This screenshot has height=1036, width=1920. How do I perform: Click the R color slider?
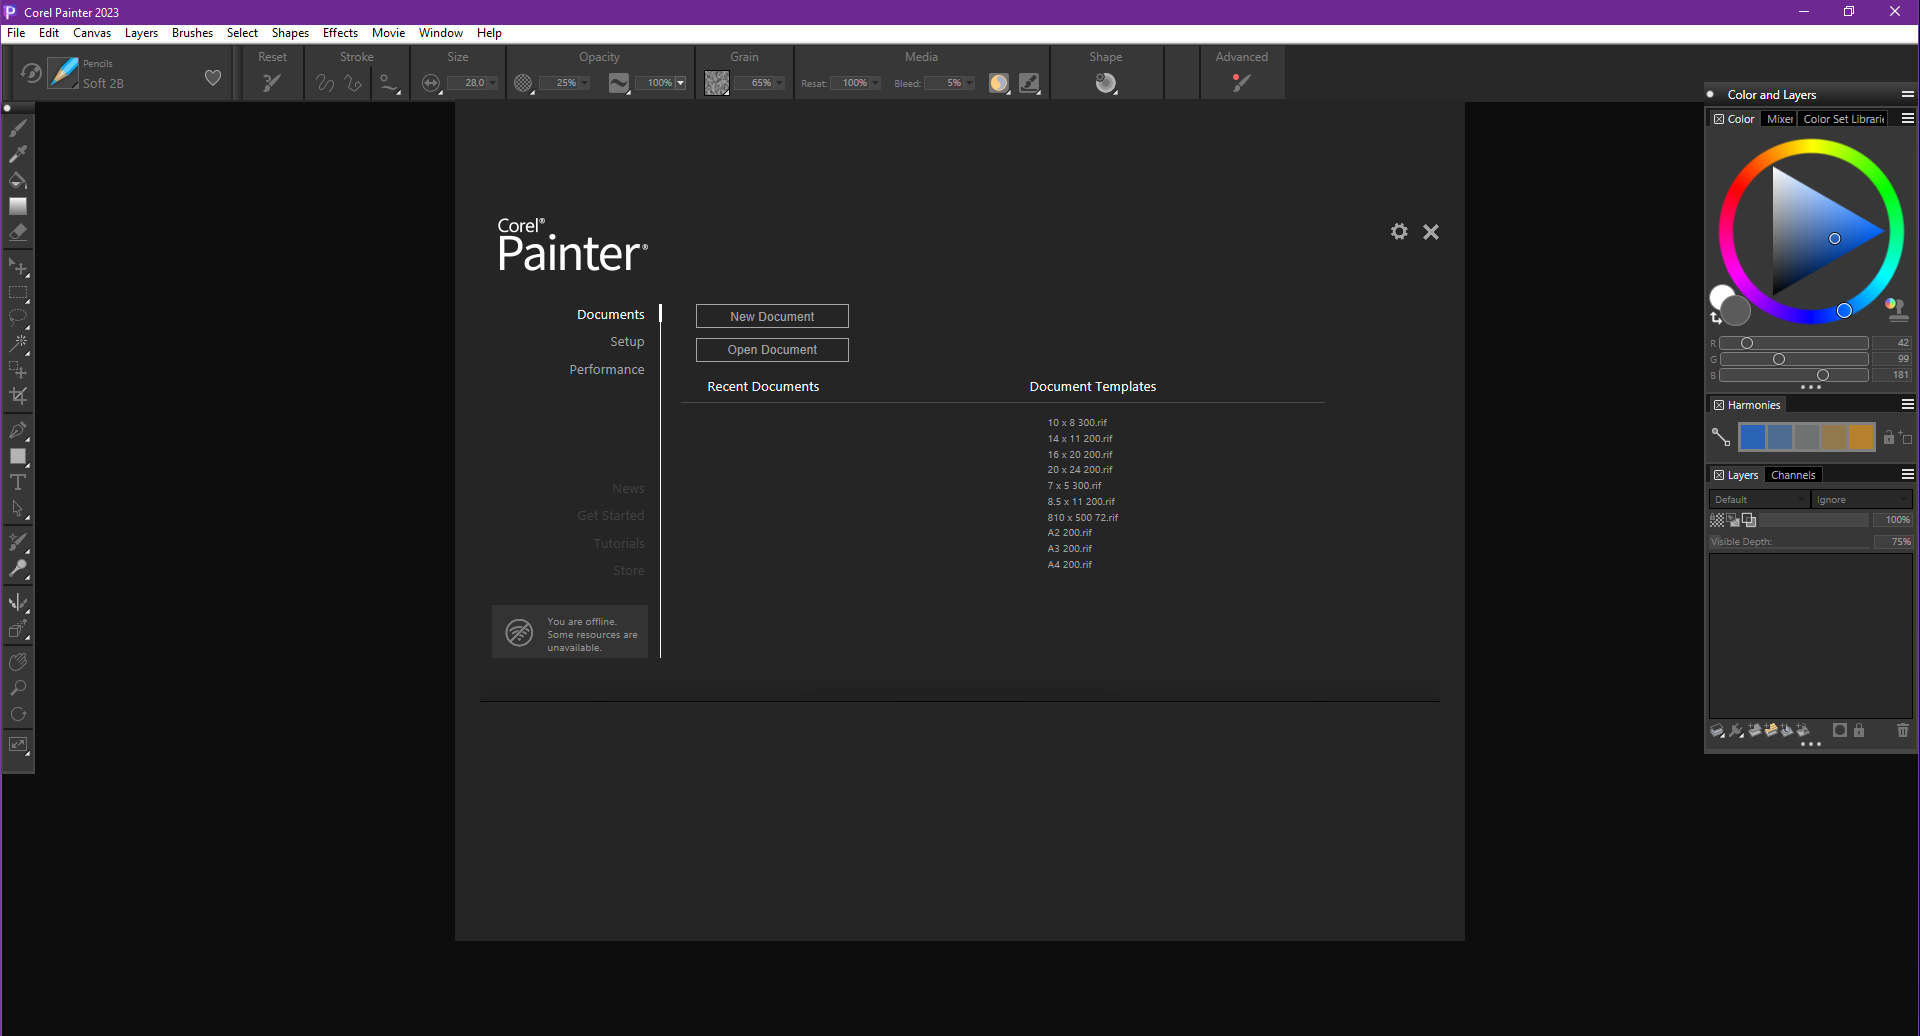pyautogui.click(x=1794, y=343)
